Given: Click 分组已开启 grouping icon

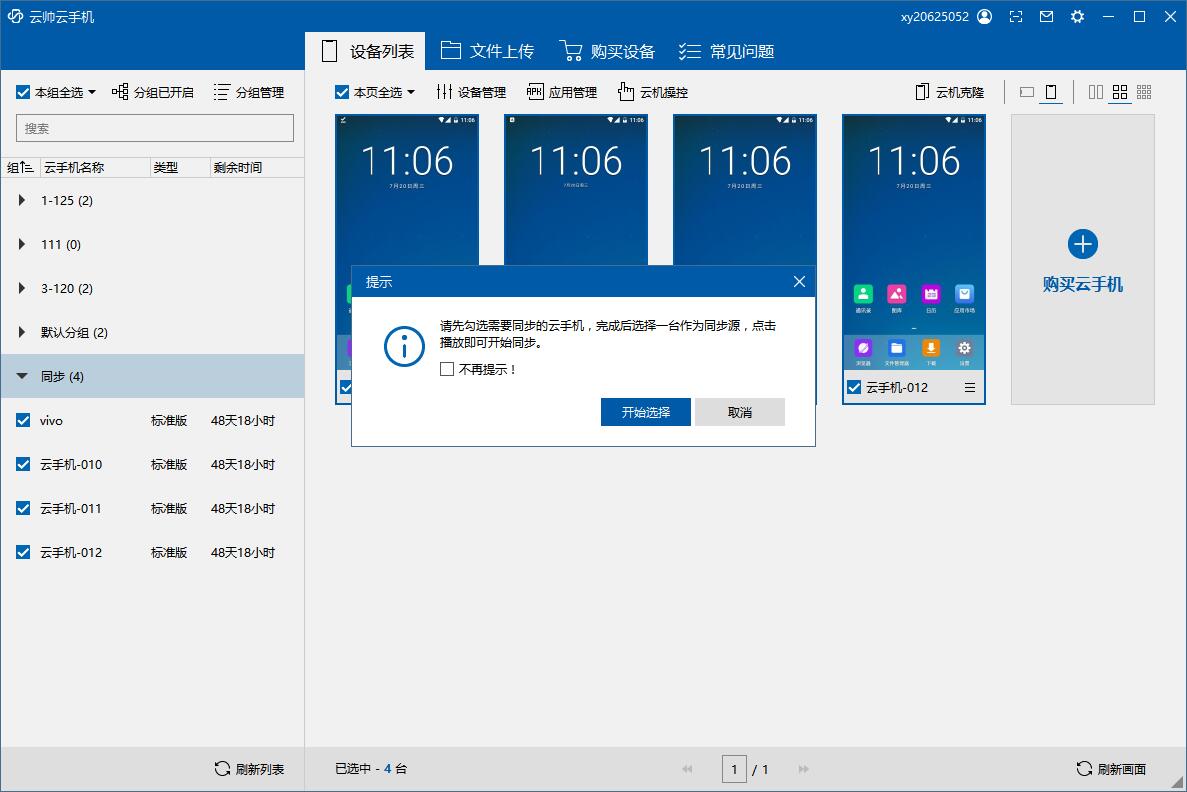Looking at the screenshot, I should coord(120,92).
